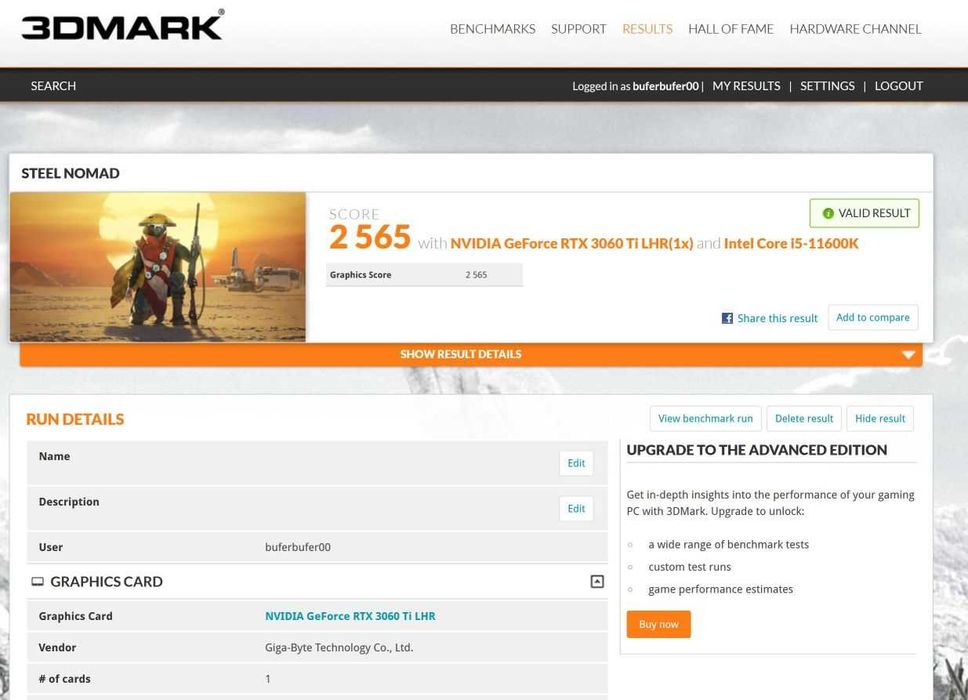Click the Valid Result badge label
968x700 pixels.
tap(874, 213)
